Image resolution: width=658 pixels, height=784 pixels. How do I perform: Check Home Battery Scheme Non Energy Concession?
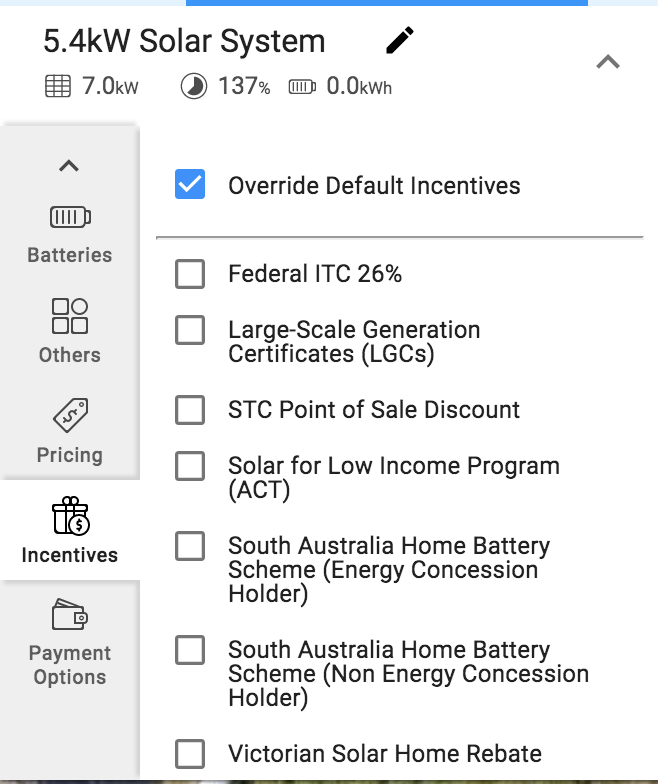190,650
